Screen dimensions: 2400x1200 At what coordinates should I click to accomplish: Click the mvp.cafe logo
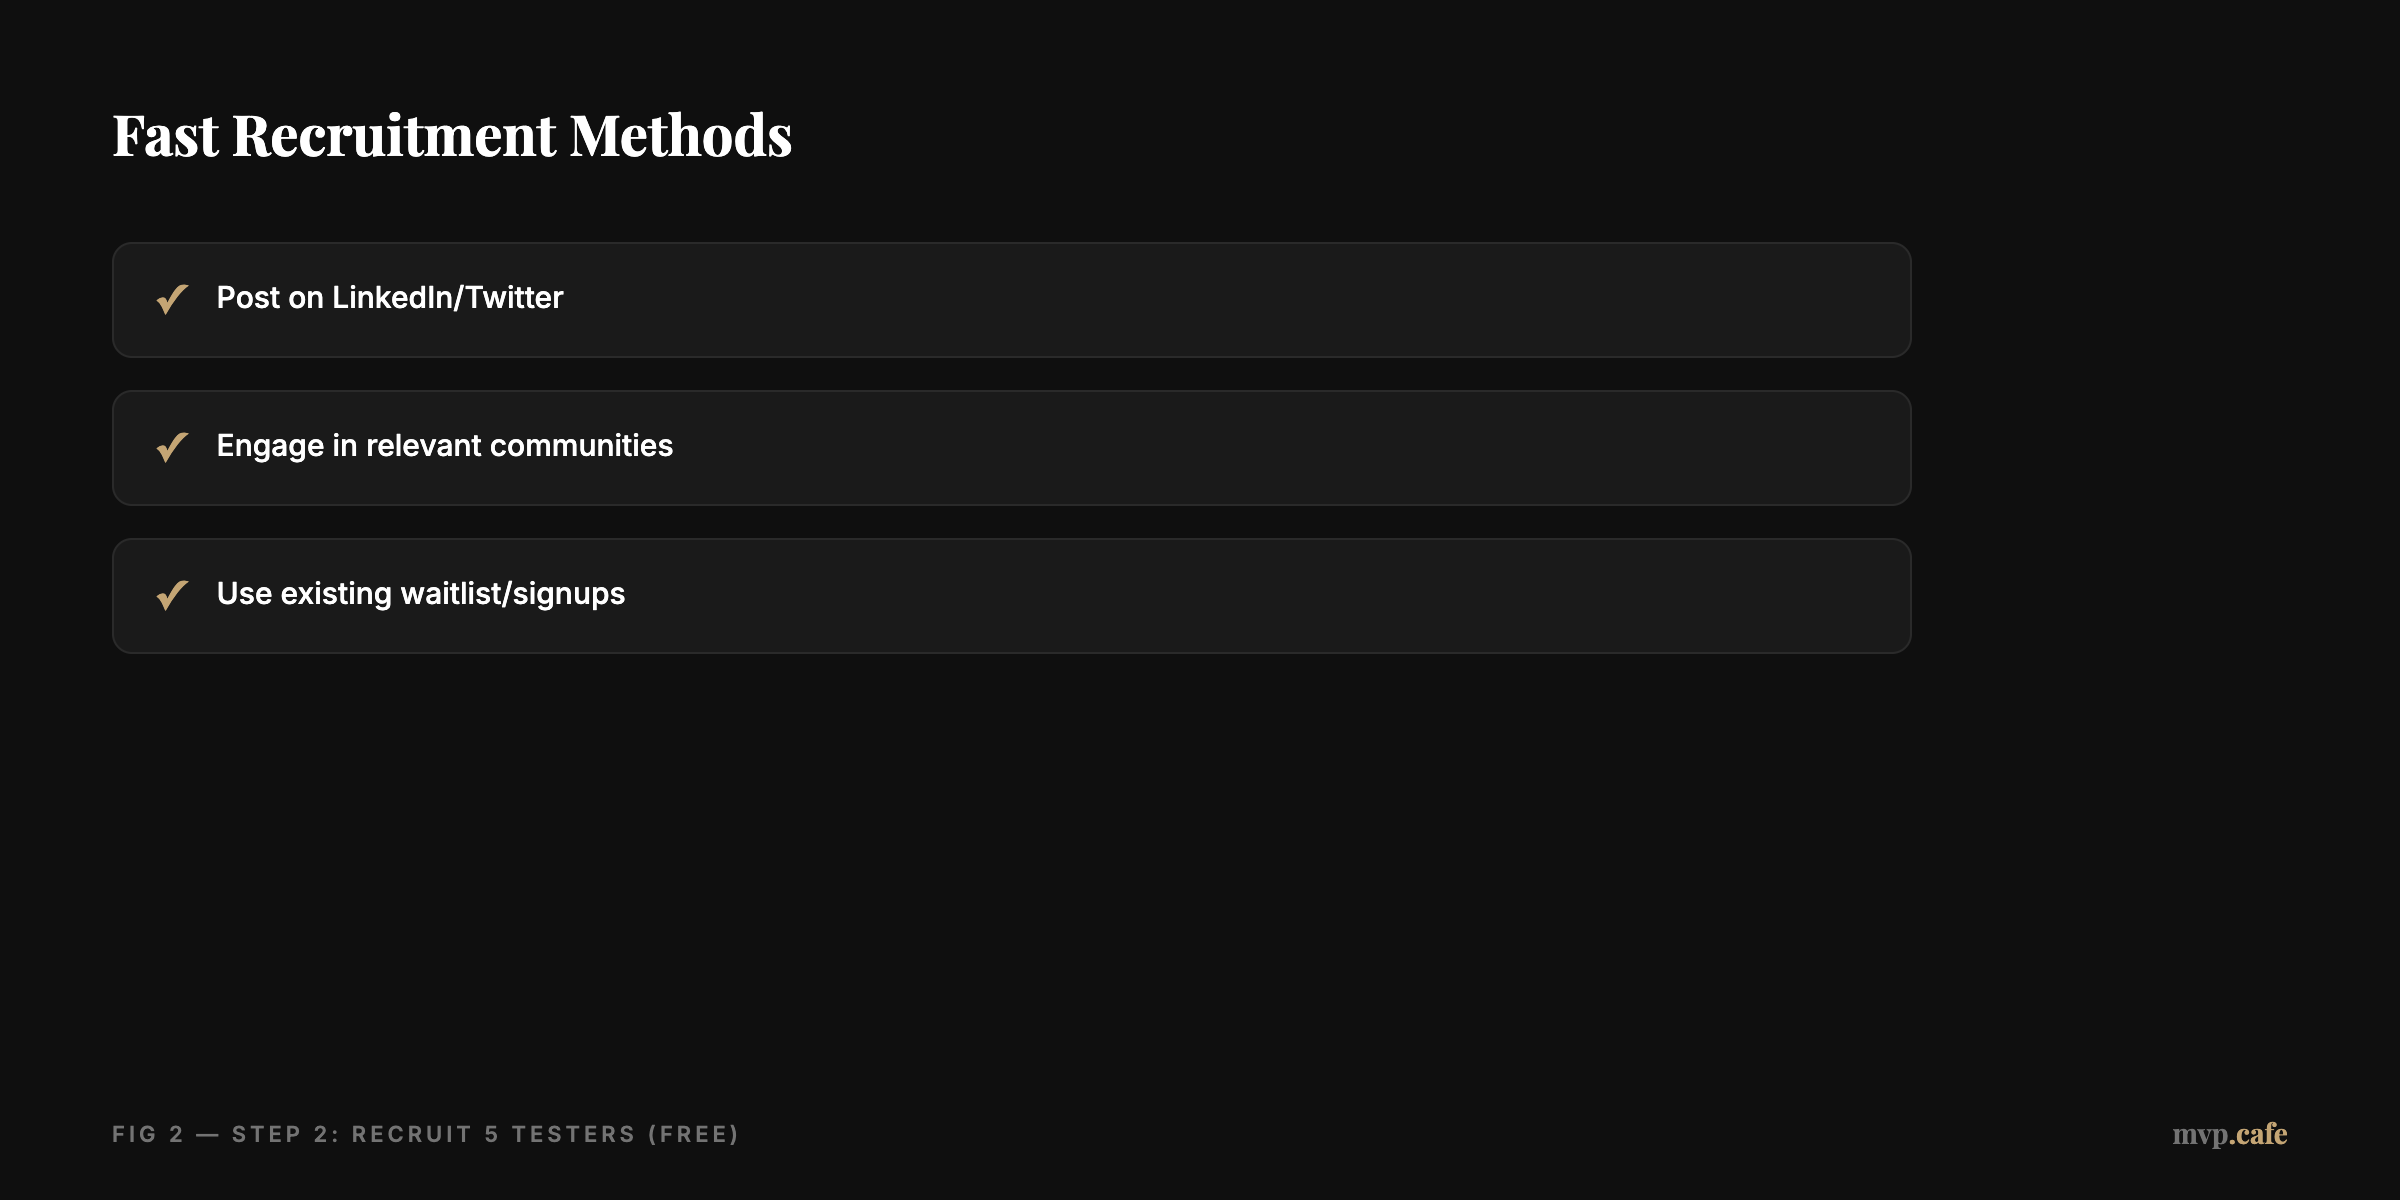click(x=2229, y=1134)
